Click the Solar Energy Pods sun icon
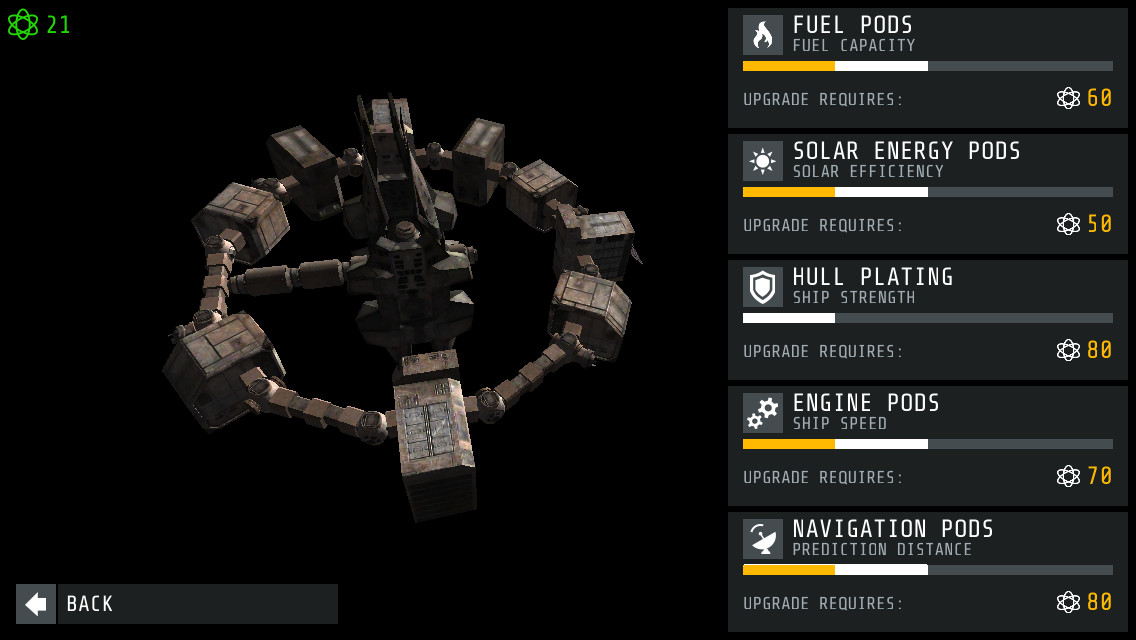Image resolution: width=1136 pixels, height=640 pixels. 762,161
